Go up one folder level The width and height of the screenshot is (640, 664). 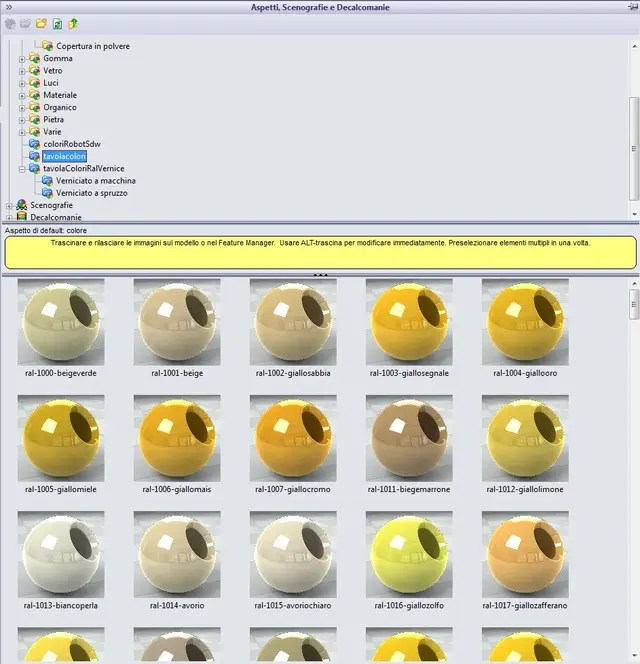click(73, 24)
